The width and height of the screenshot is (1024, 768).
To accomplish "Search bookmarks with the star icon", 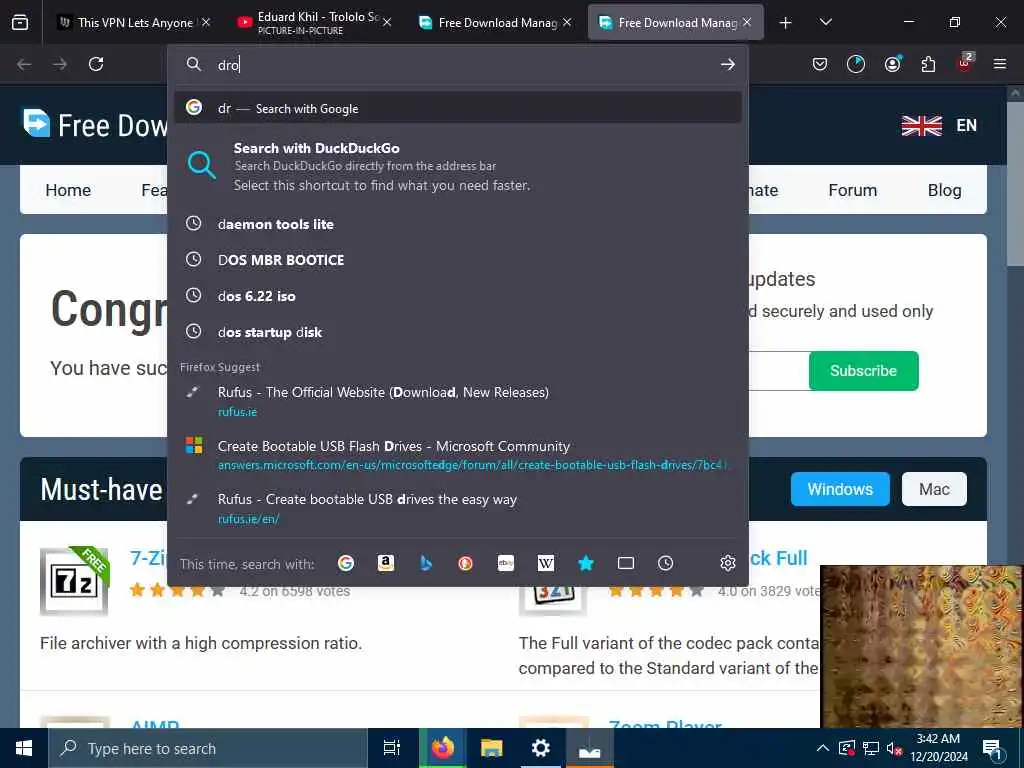I will pos(586,563).
